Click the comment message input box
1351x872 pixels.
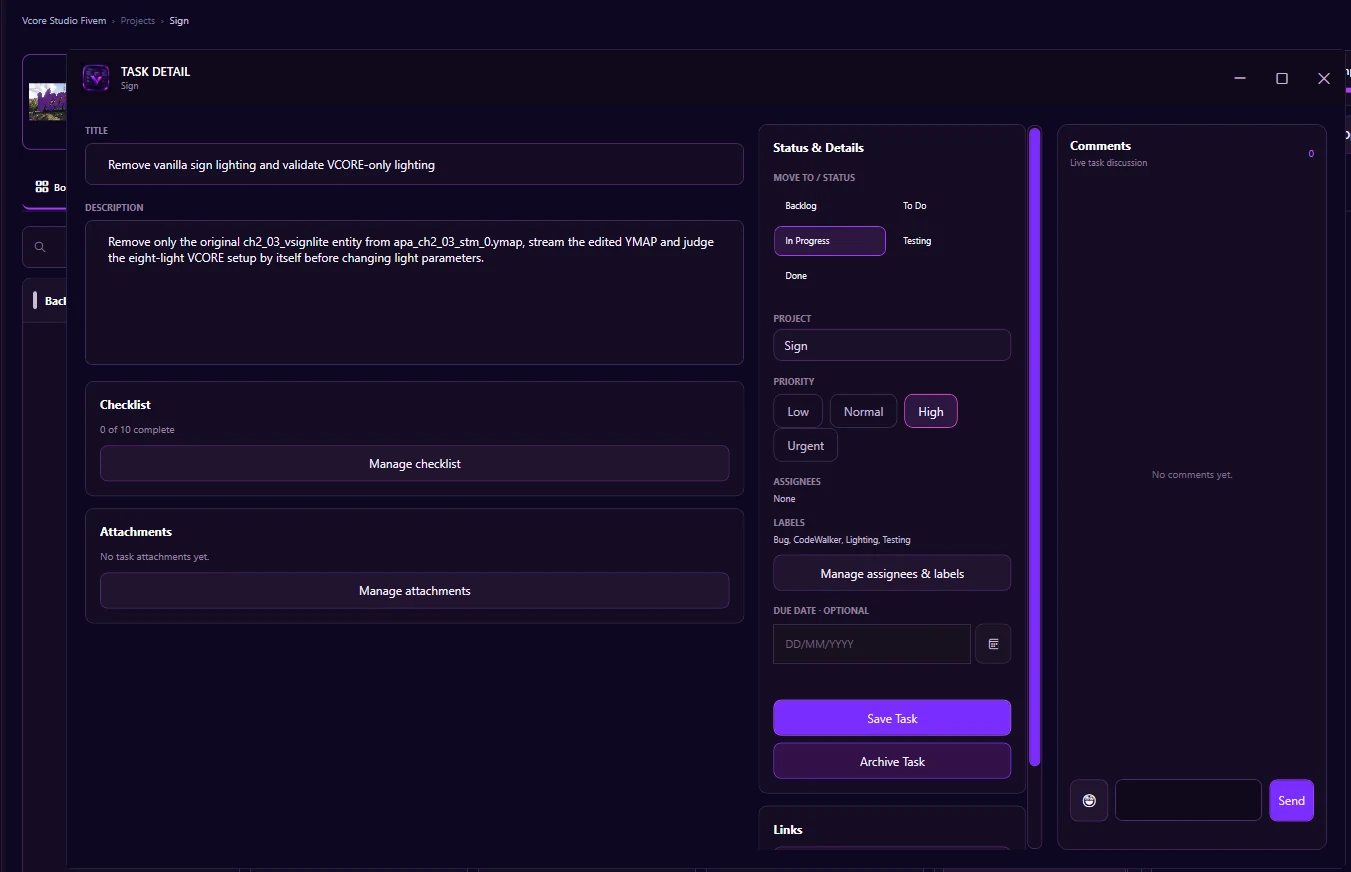(x=1189, y=800)
